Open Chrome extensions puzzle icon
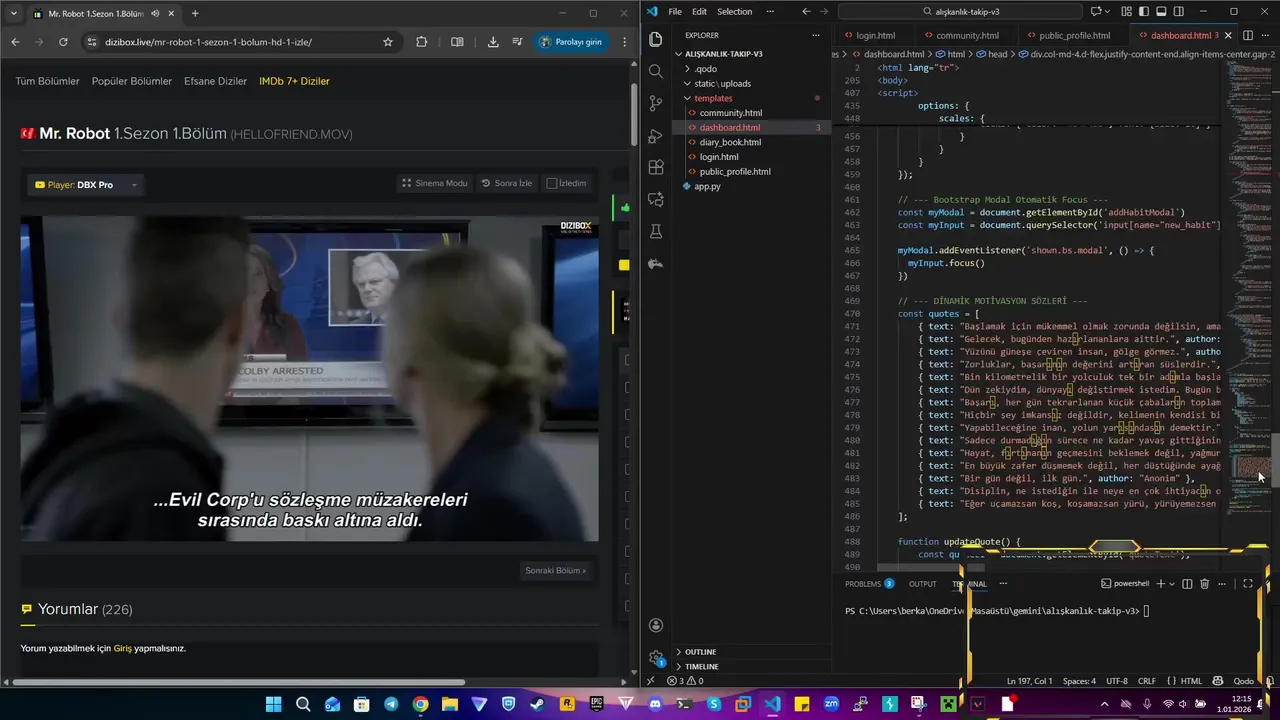The width and height of the screenshot is (1280, 720). (421, 42)
